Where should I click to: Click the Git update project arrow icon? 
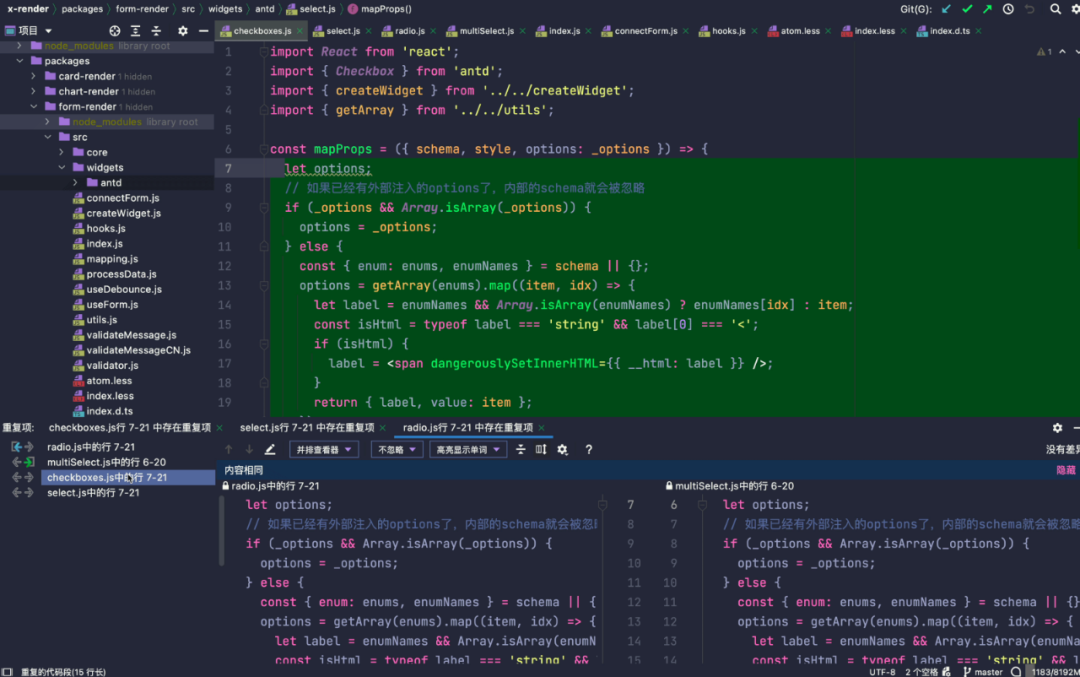tap(946, 9)
